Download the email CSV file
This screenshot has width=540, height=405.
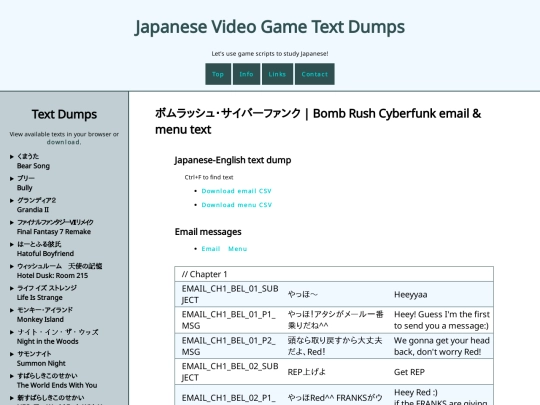click(x=237, y=191)
